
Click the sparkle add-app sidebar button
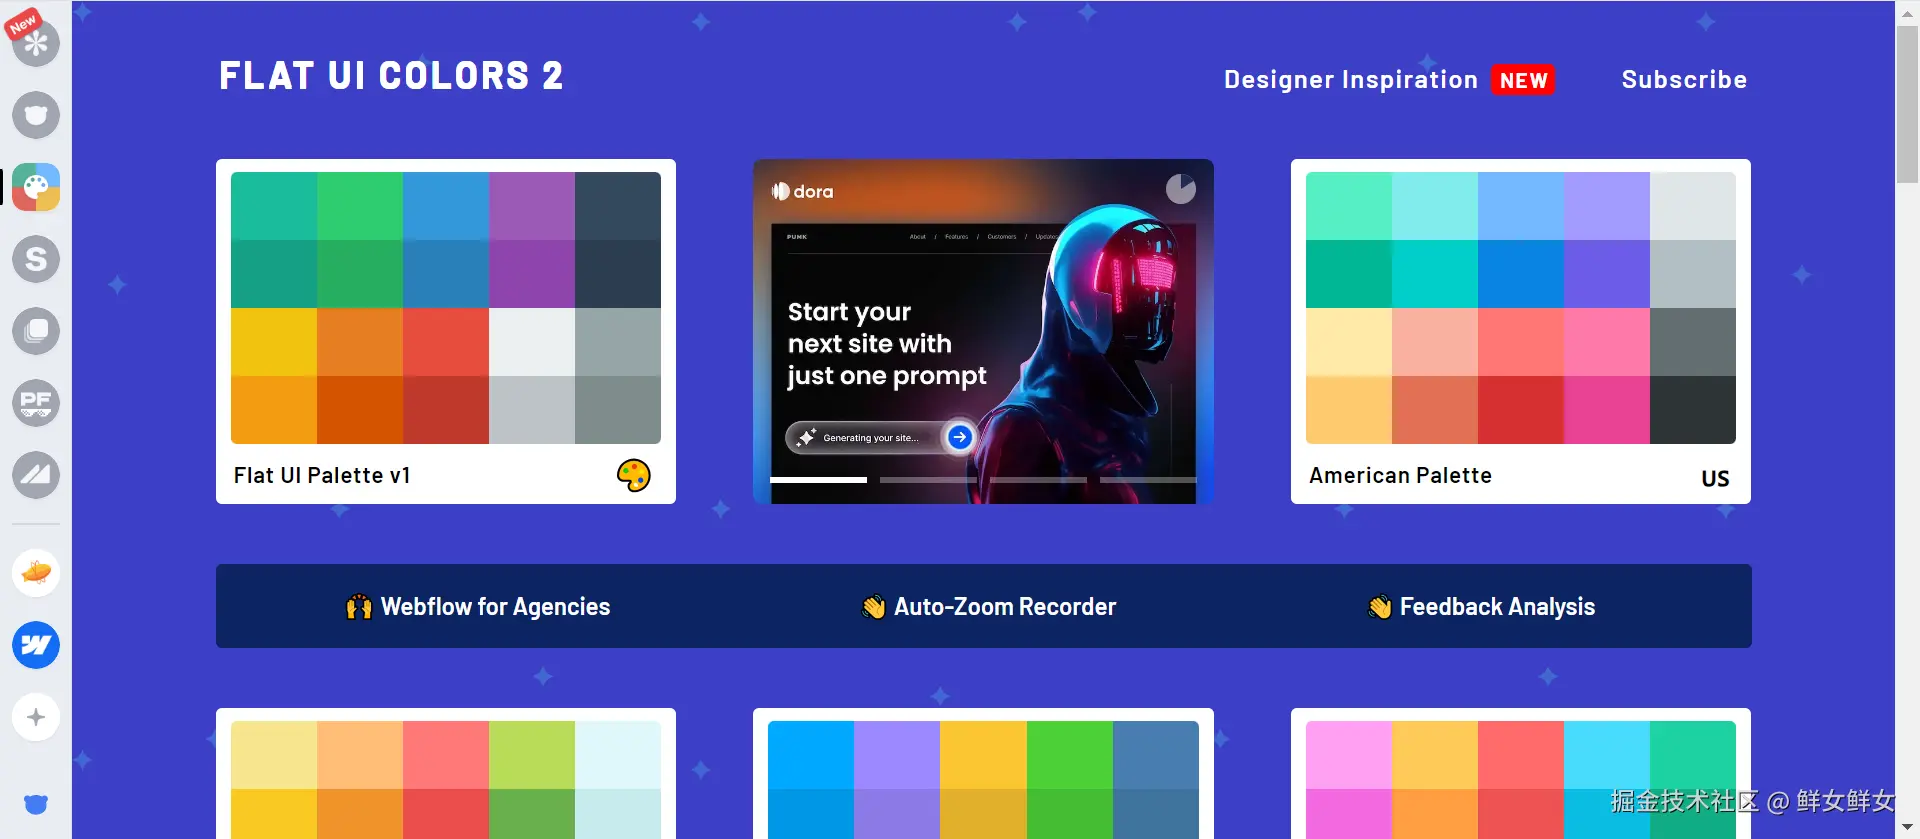[36, 717]
